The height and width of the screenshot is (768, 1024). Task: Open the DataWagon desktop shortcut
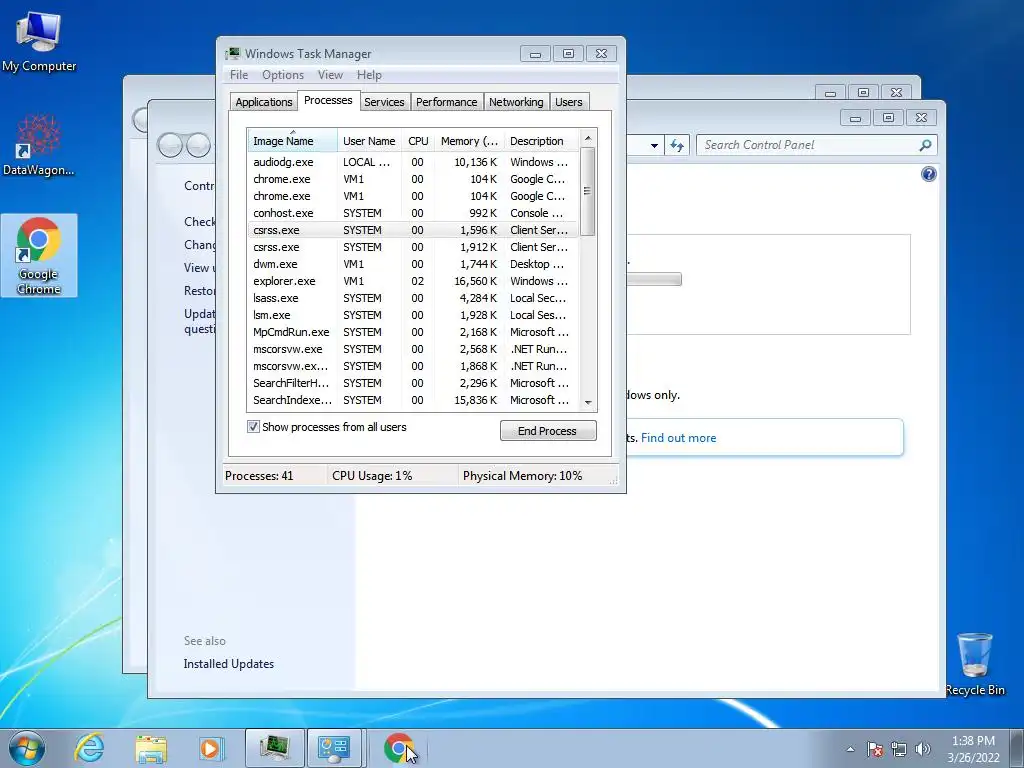click(x=39, y=145)
